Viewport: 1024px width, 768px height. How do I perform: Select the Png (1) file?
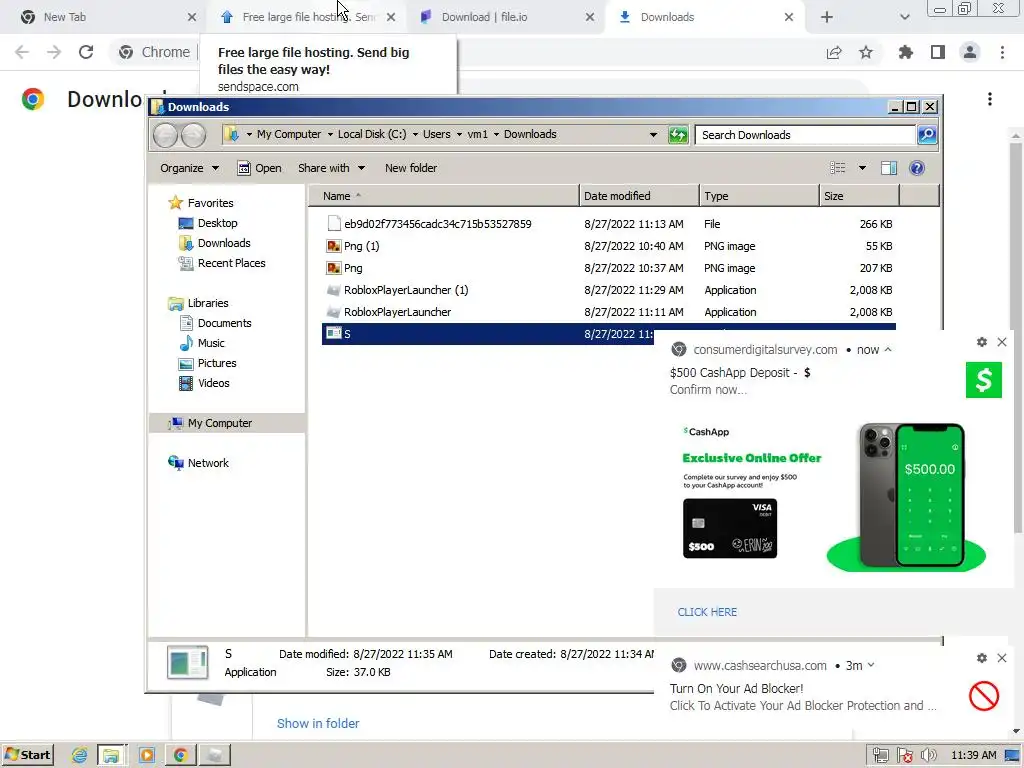coord(609,246)
